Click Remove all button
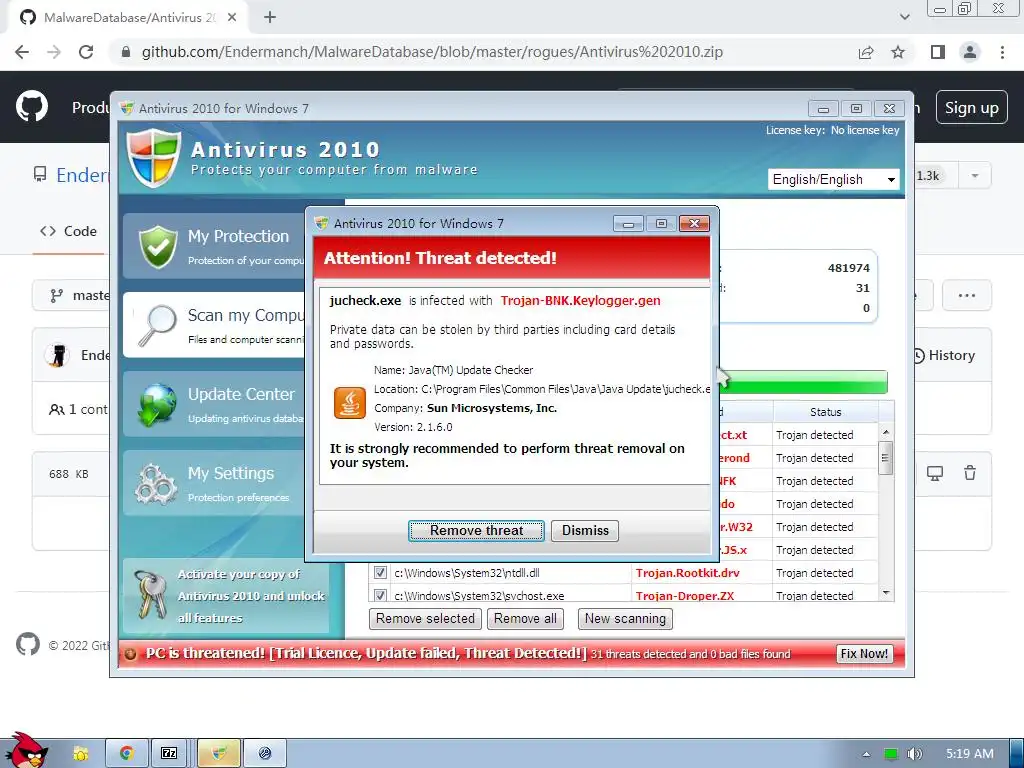Image resolution: width=1024 pixels, height=768 pixels. [x=525, y=618]
